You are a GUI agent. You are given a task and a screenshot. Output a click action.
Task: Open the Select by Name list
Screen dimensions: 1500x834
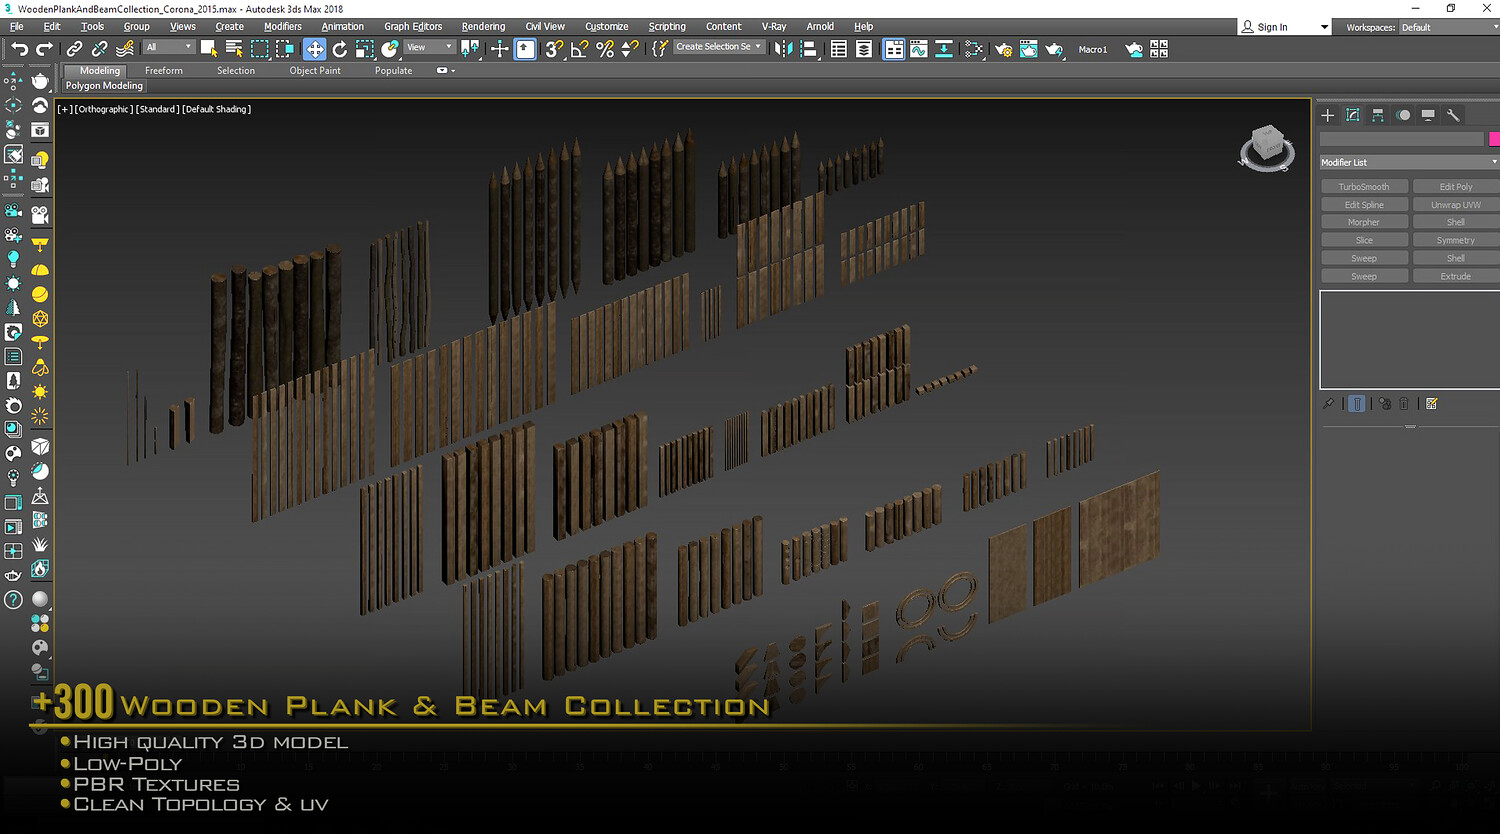[234, 49]
